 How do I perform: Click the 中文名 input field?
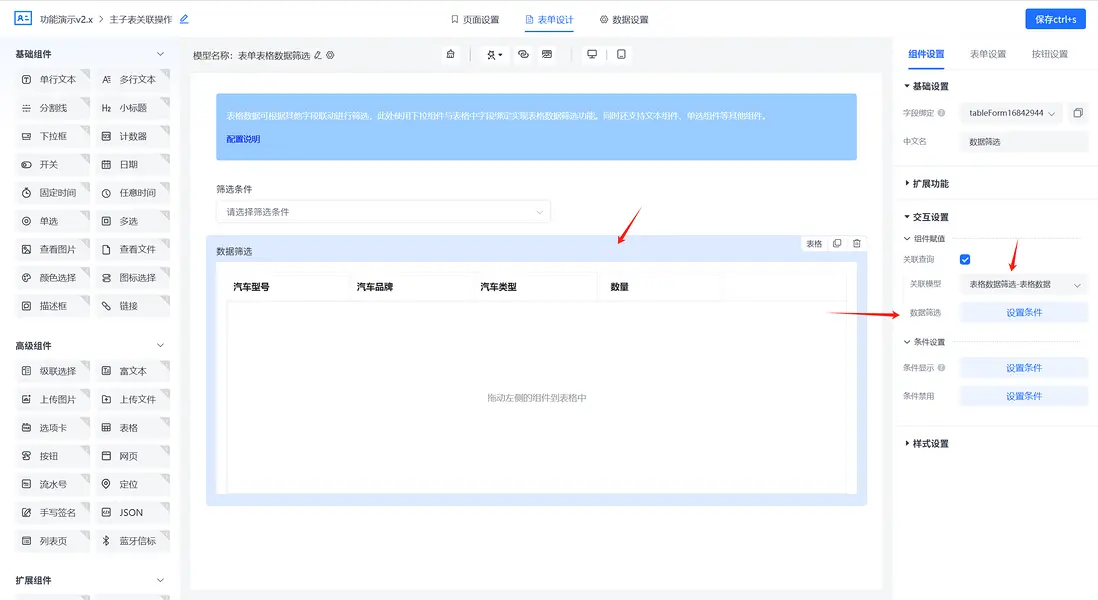[x=1024, y=141]
